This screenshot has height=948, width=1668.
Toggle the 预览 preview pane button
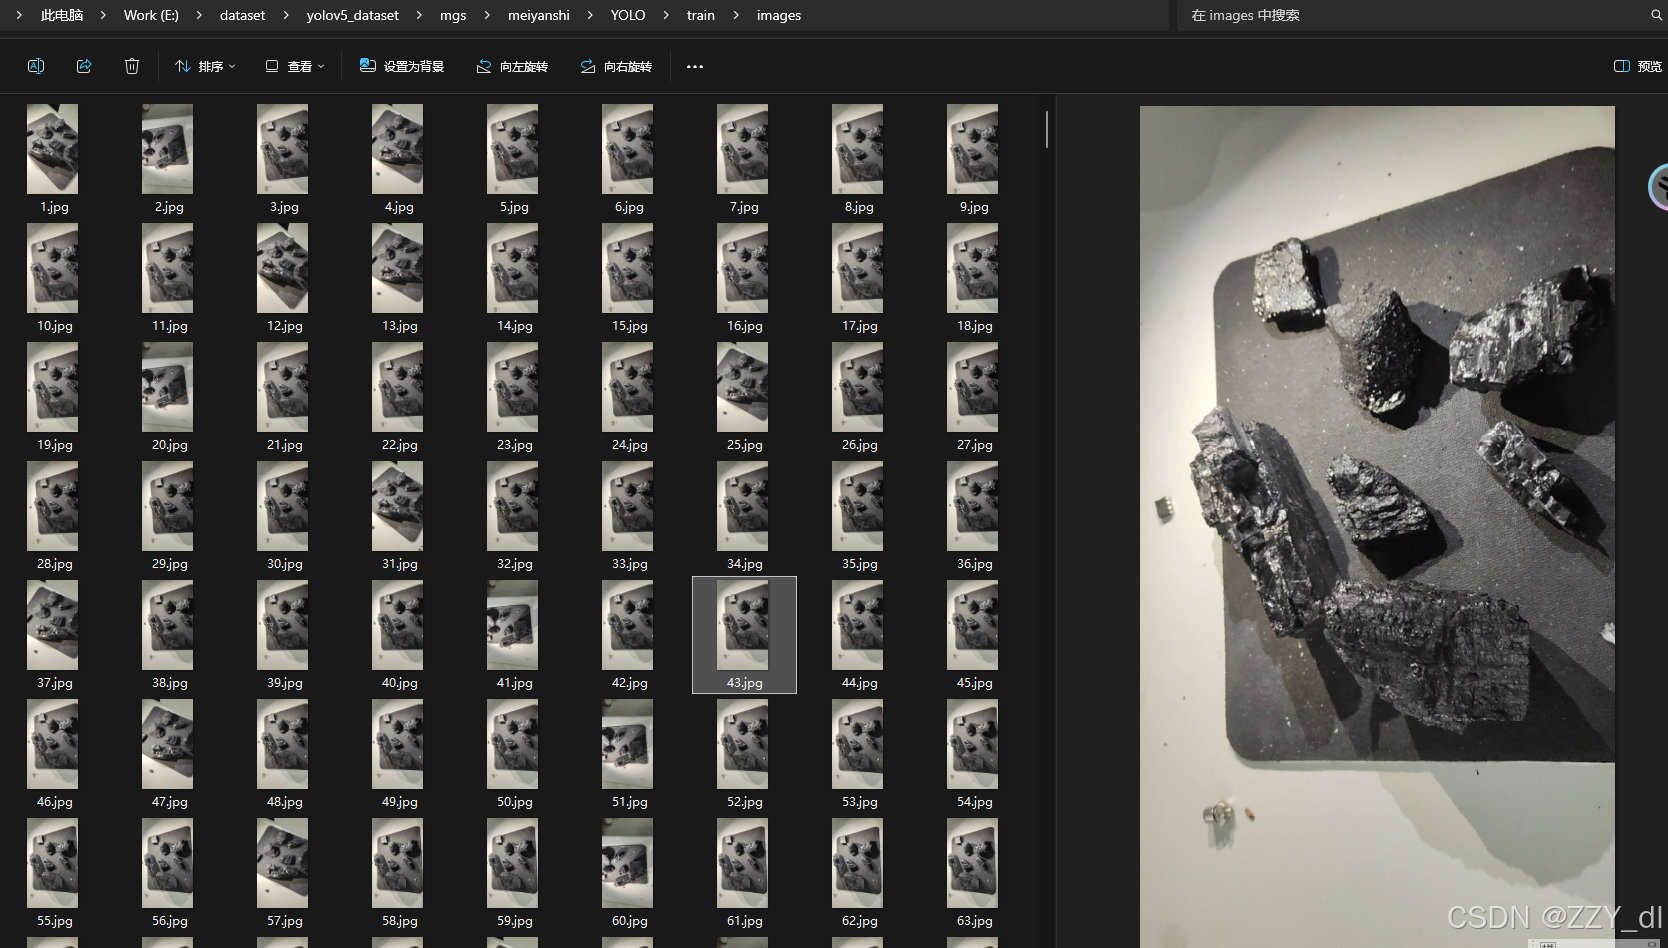coord(1638,66)
